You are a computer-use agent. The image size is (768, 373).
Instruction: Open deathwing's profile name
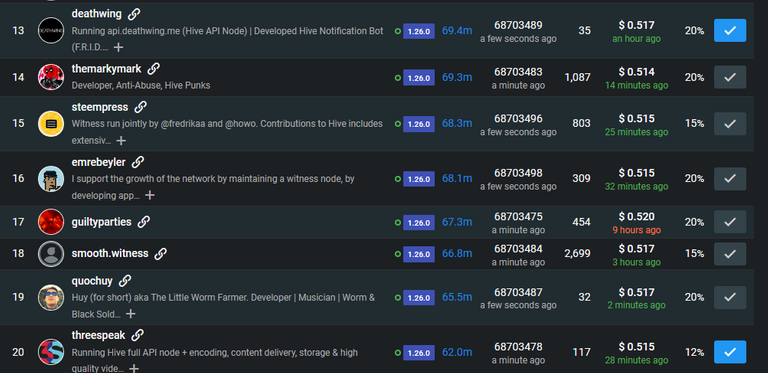96,14
